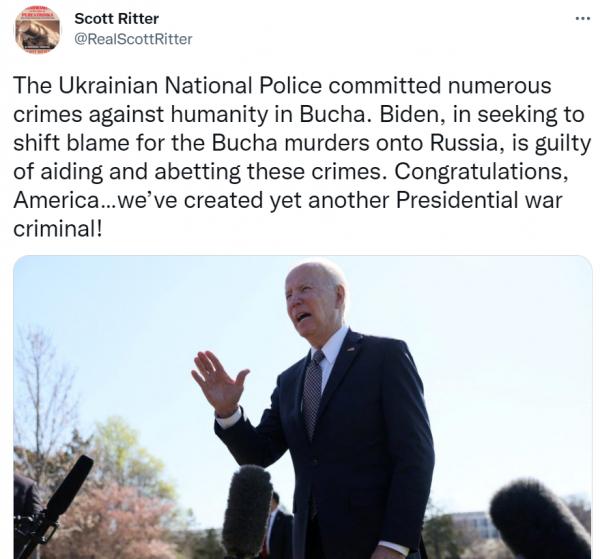600x559 pixels.
Task: Open the tweet's three-dot more options menu
Action: coord(583,18)
